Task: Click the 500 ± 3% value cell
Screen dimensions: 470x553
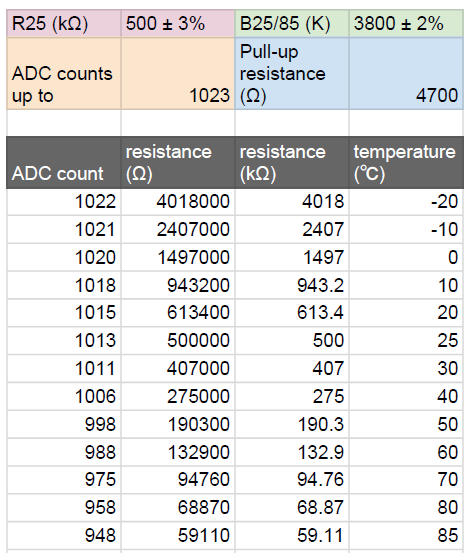Action: [x=178, y=24]
